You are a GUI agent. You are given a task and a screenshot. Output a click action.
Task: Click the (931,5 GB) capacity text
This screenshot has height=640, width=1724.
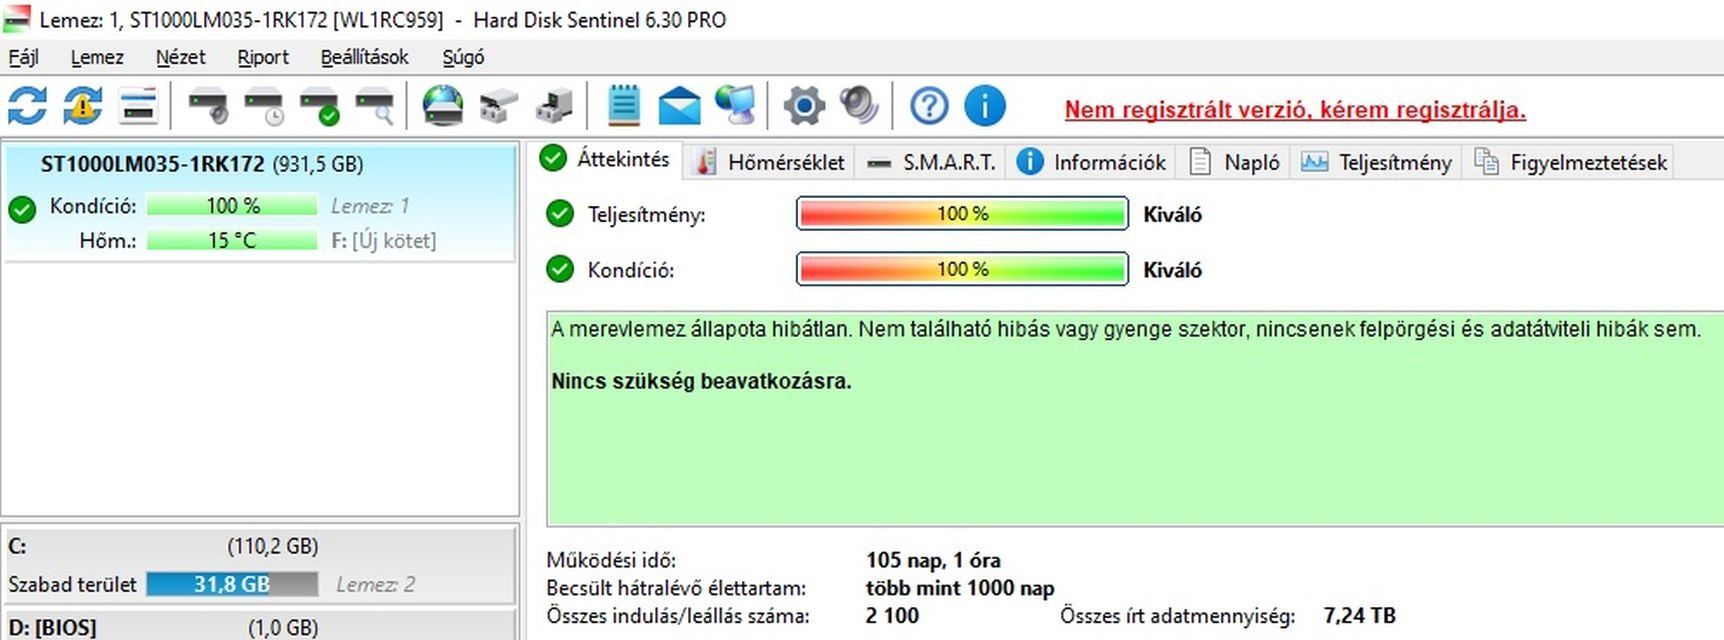point(318,164)
